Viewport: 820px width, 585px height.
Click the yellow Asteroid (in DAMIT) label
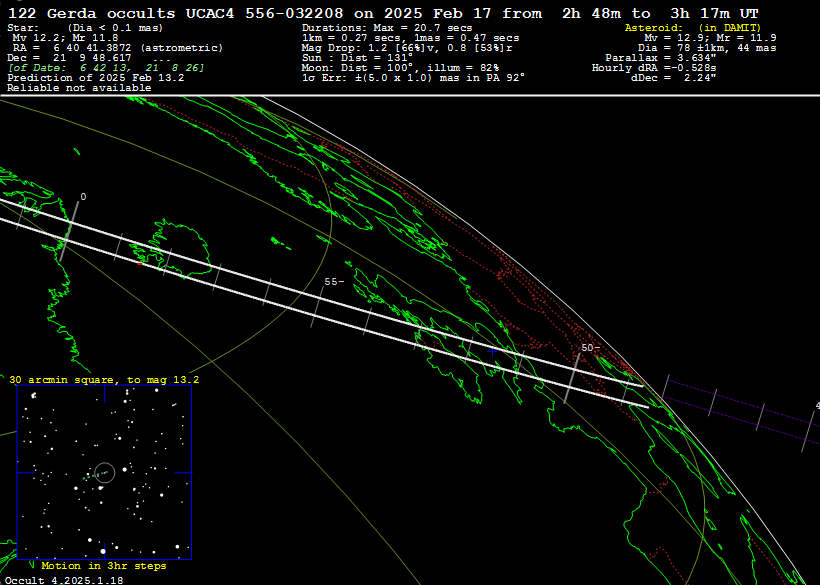692,27
